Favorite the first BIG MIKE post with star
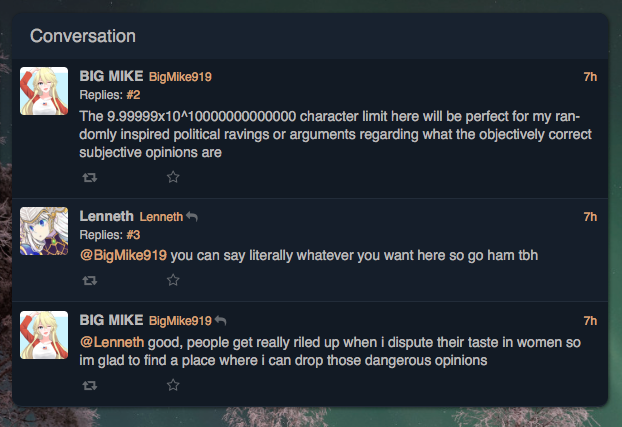The image size is (622, 427). [172, 177]
